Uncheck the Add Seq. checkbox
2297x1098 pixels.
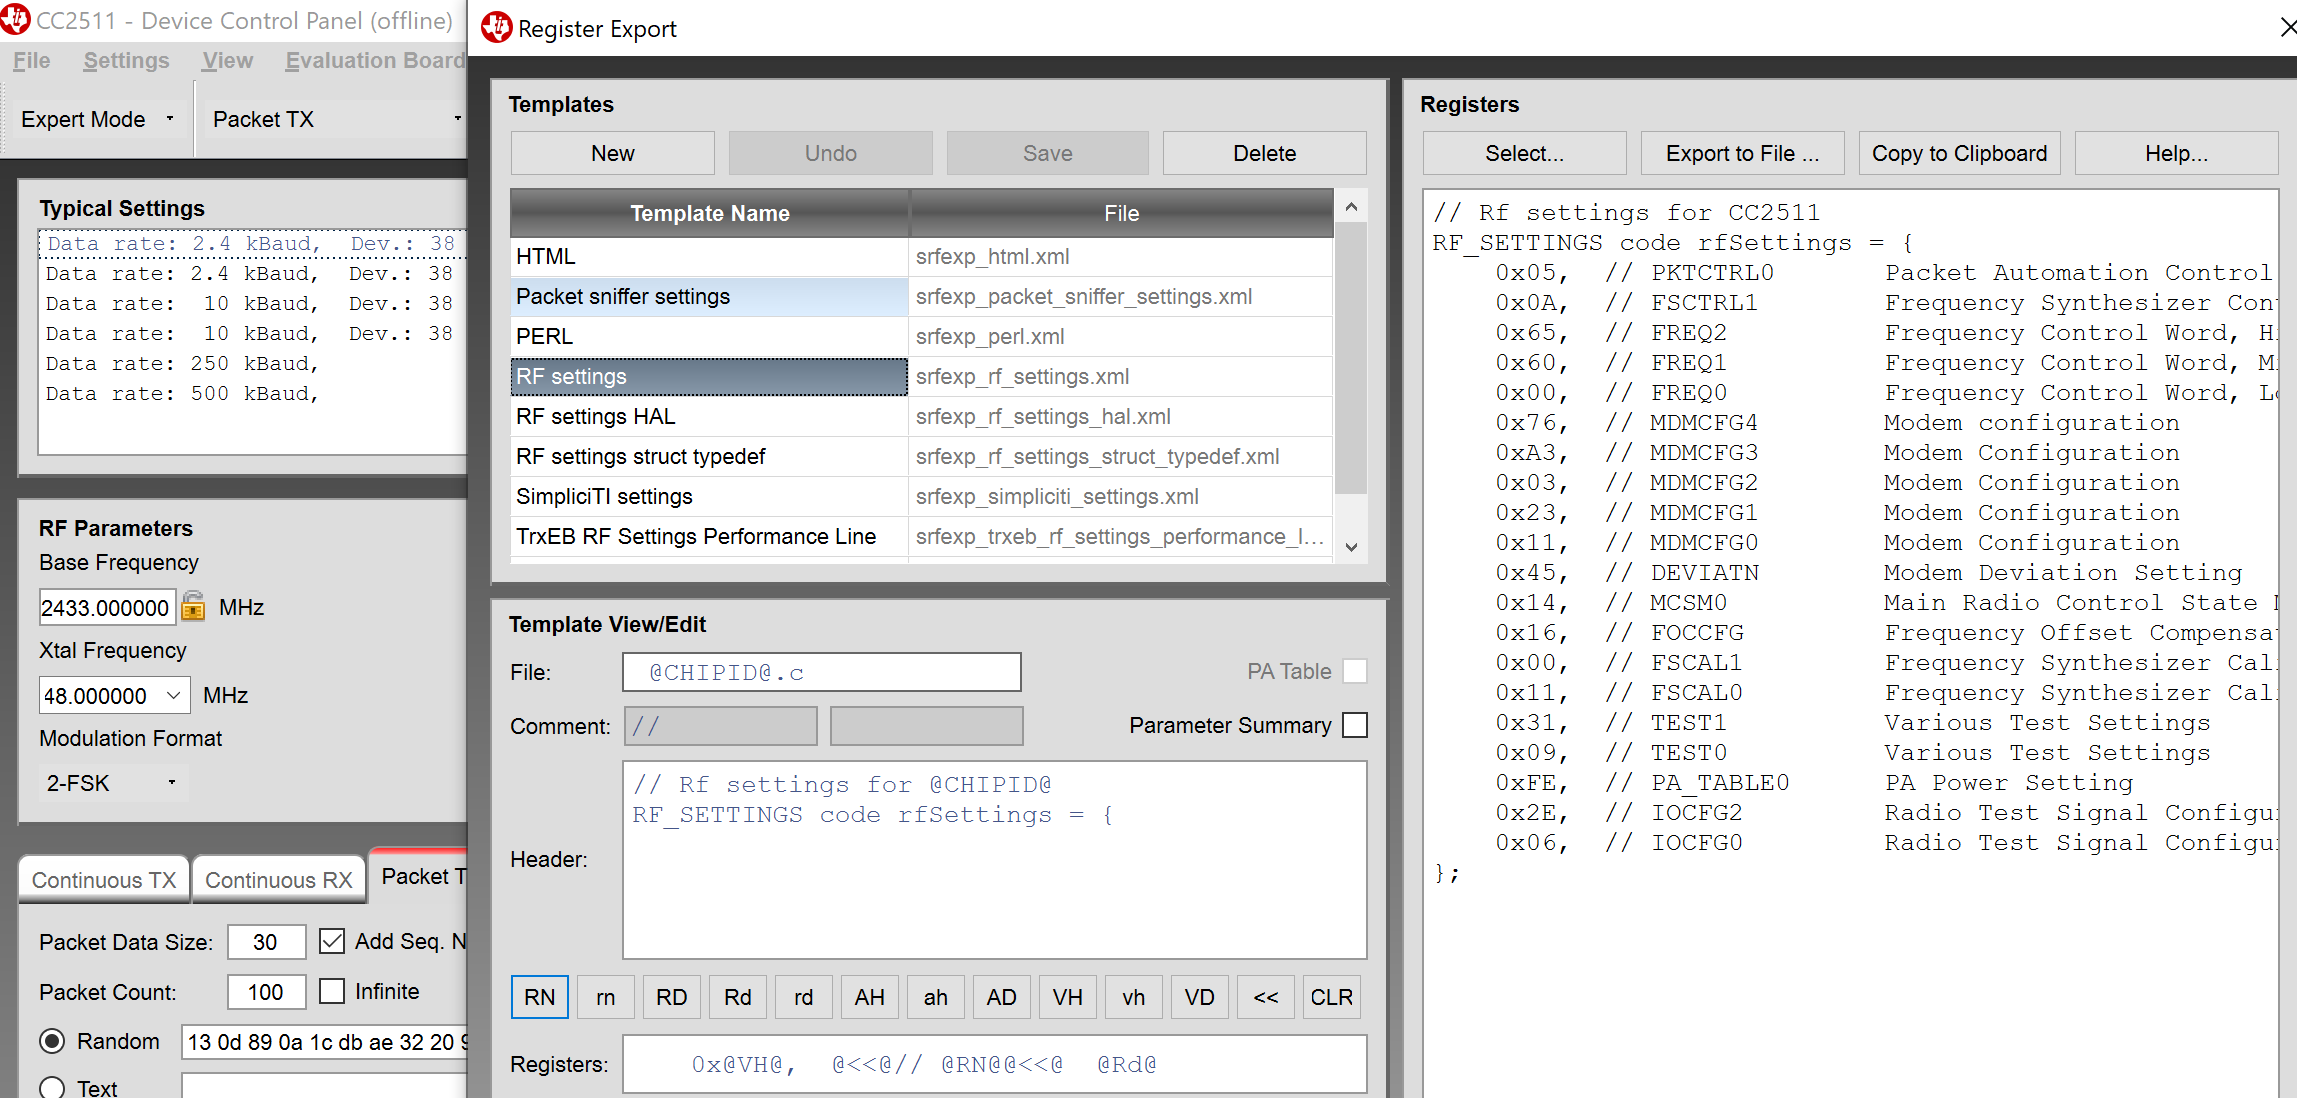point(332,941)
